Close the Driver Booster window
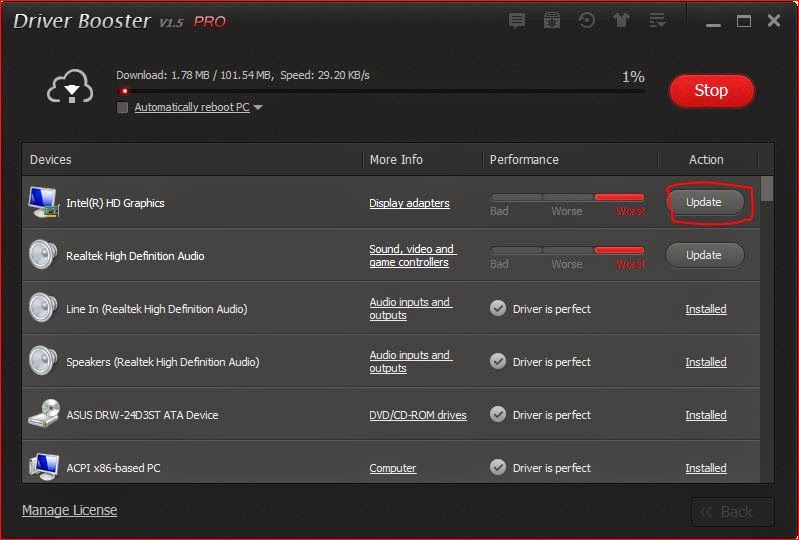This screenshot has width=799, height=540. [x=774, y=20]
